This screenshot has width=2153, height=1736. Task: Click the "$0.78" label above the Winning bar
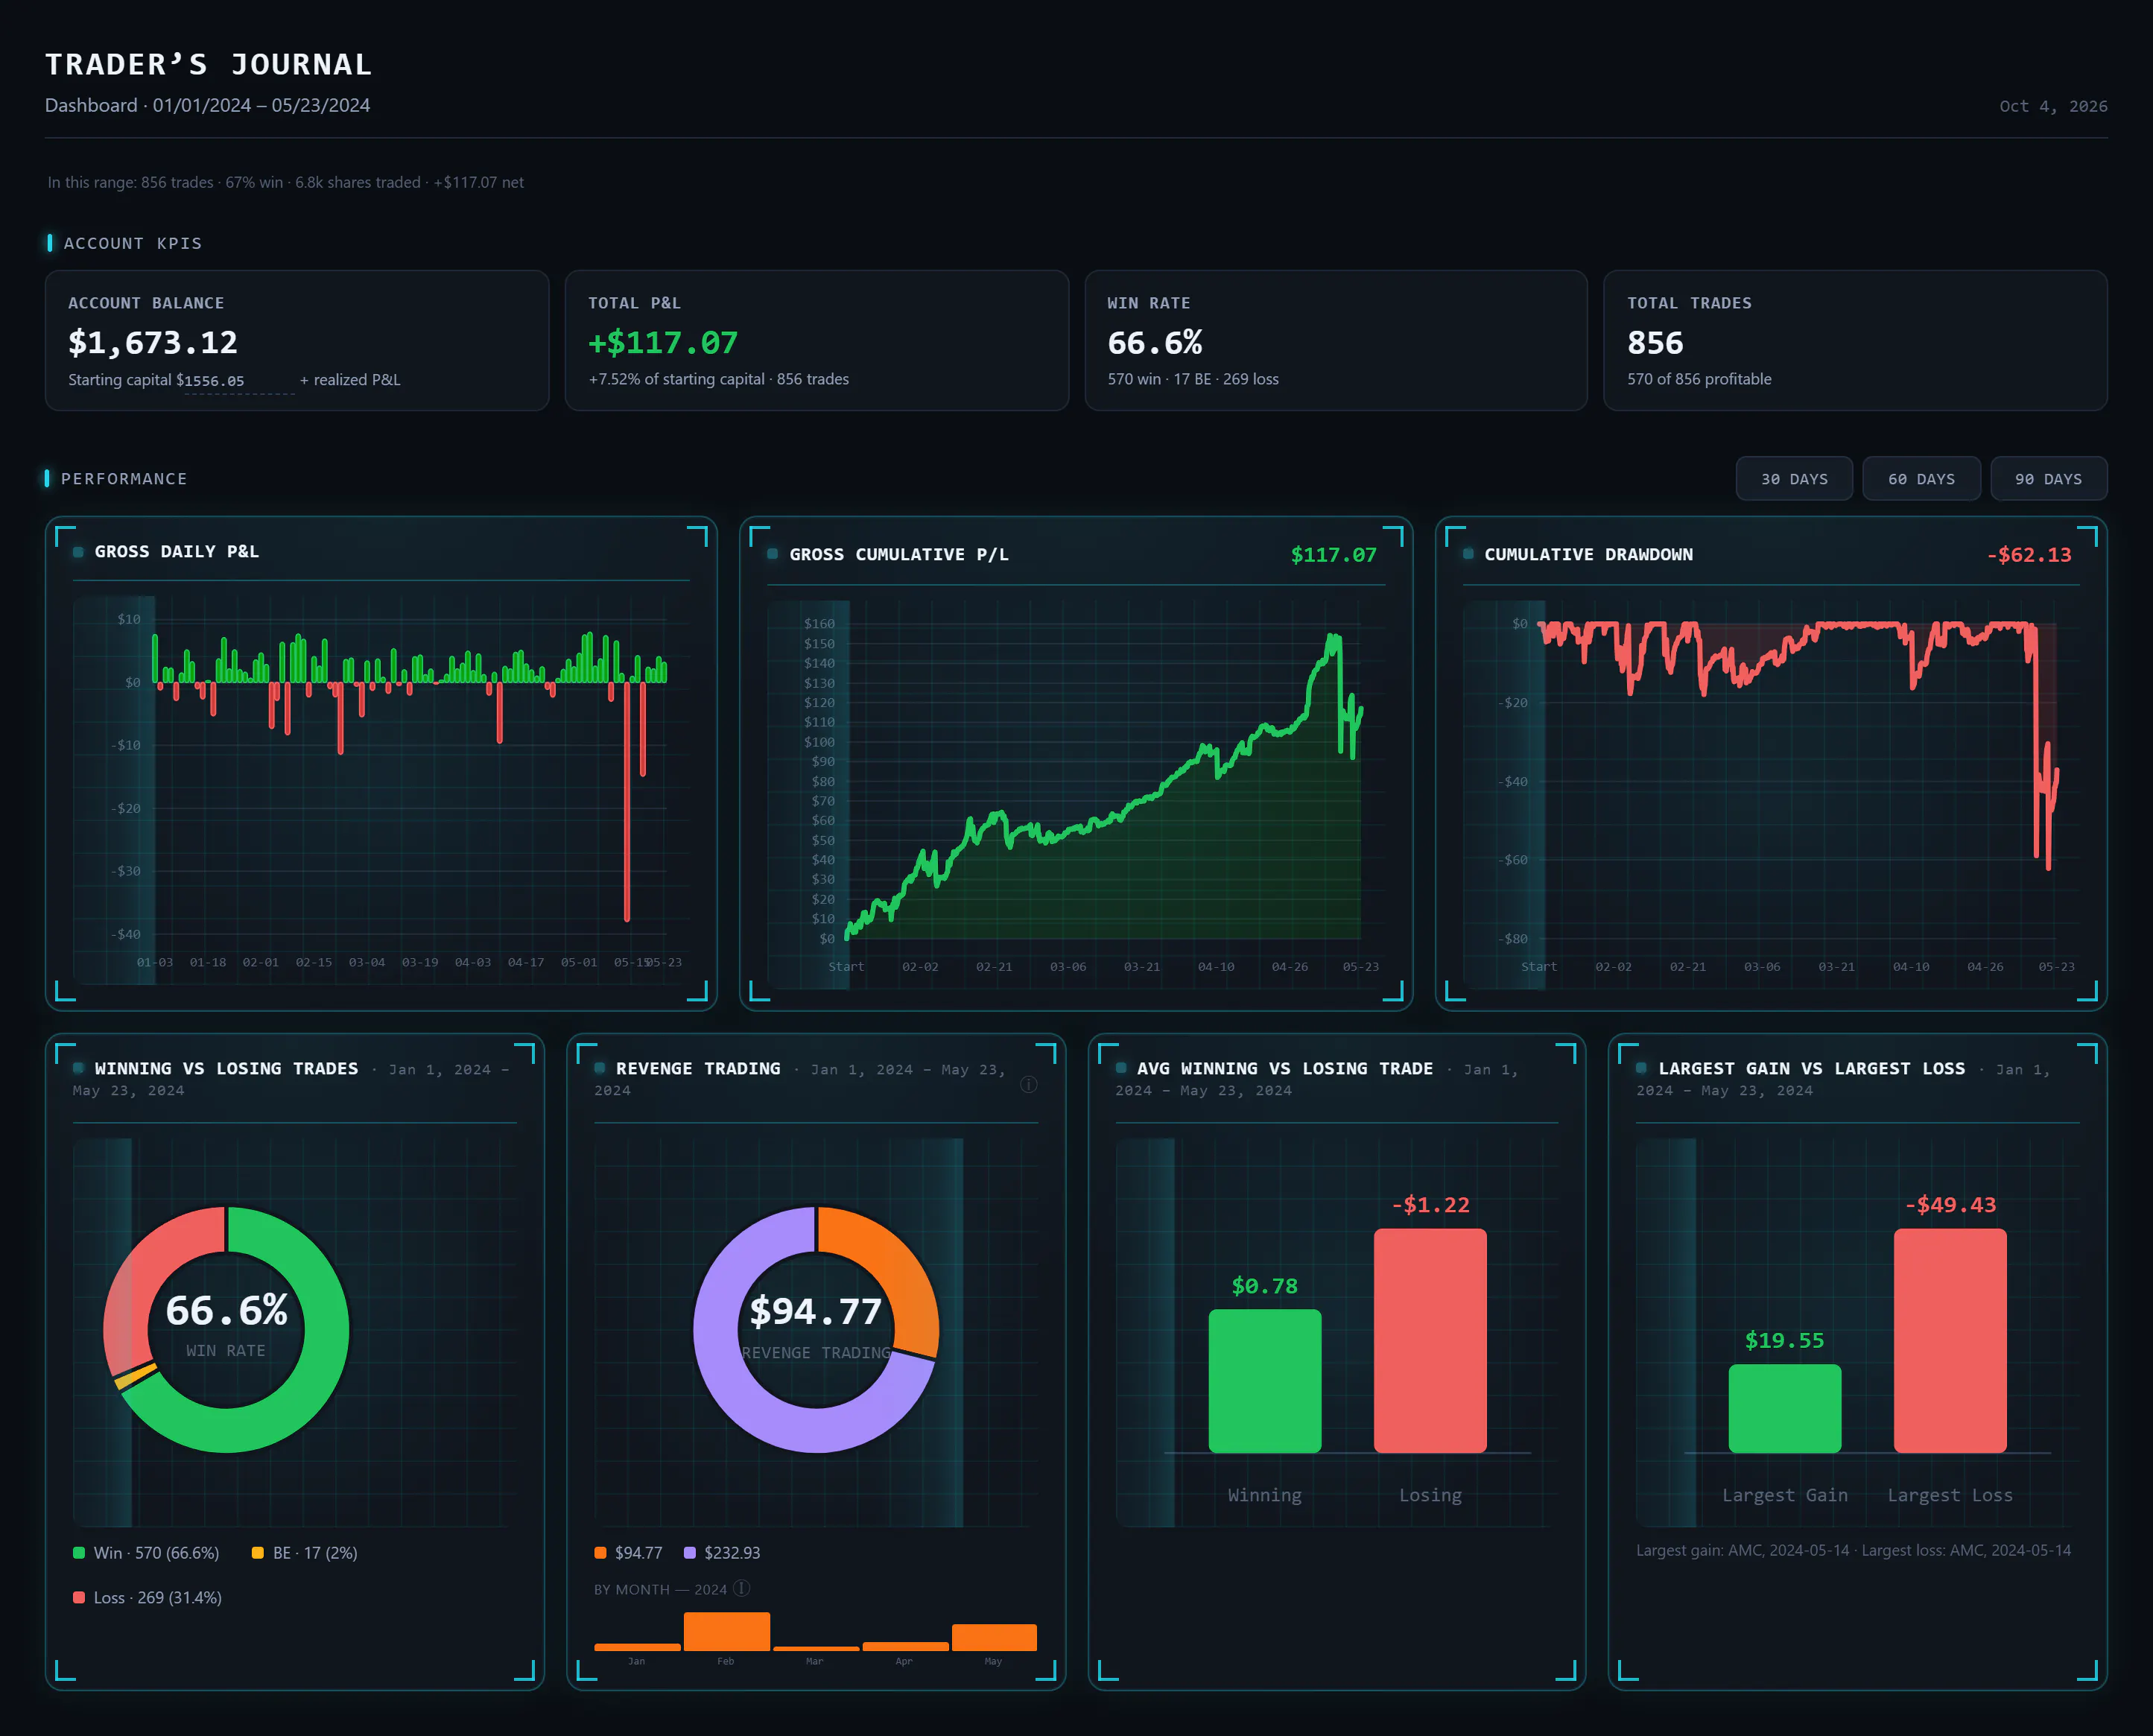[x=1264, y=1286]
